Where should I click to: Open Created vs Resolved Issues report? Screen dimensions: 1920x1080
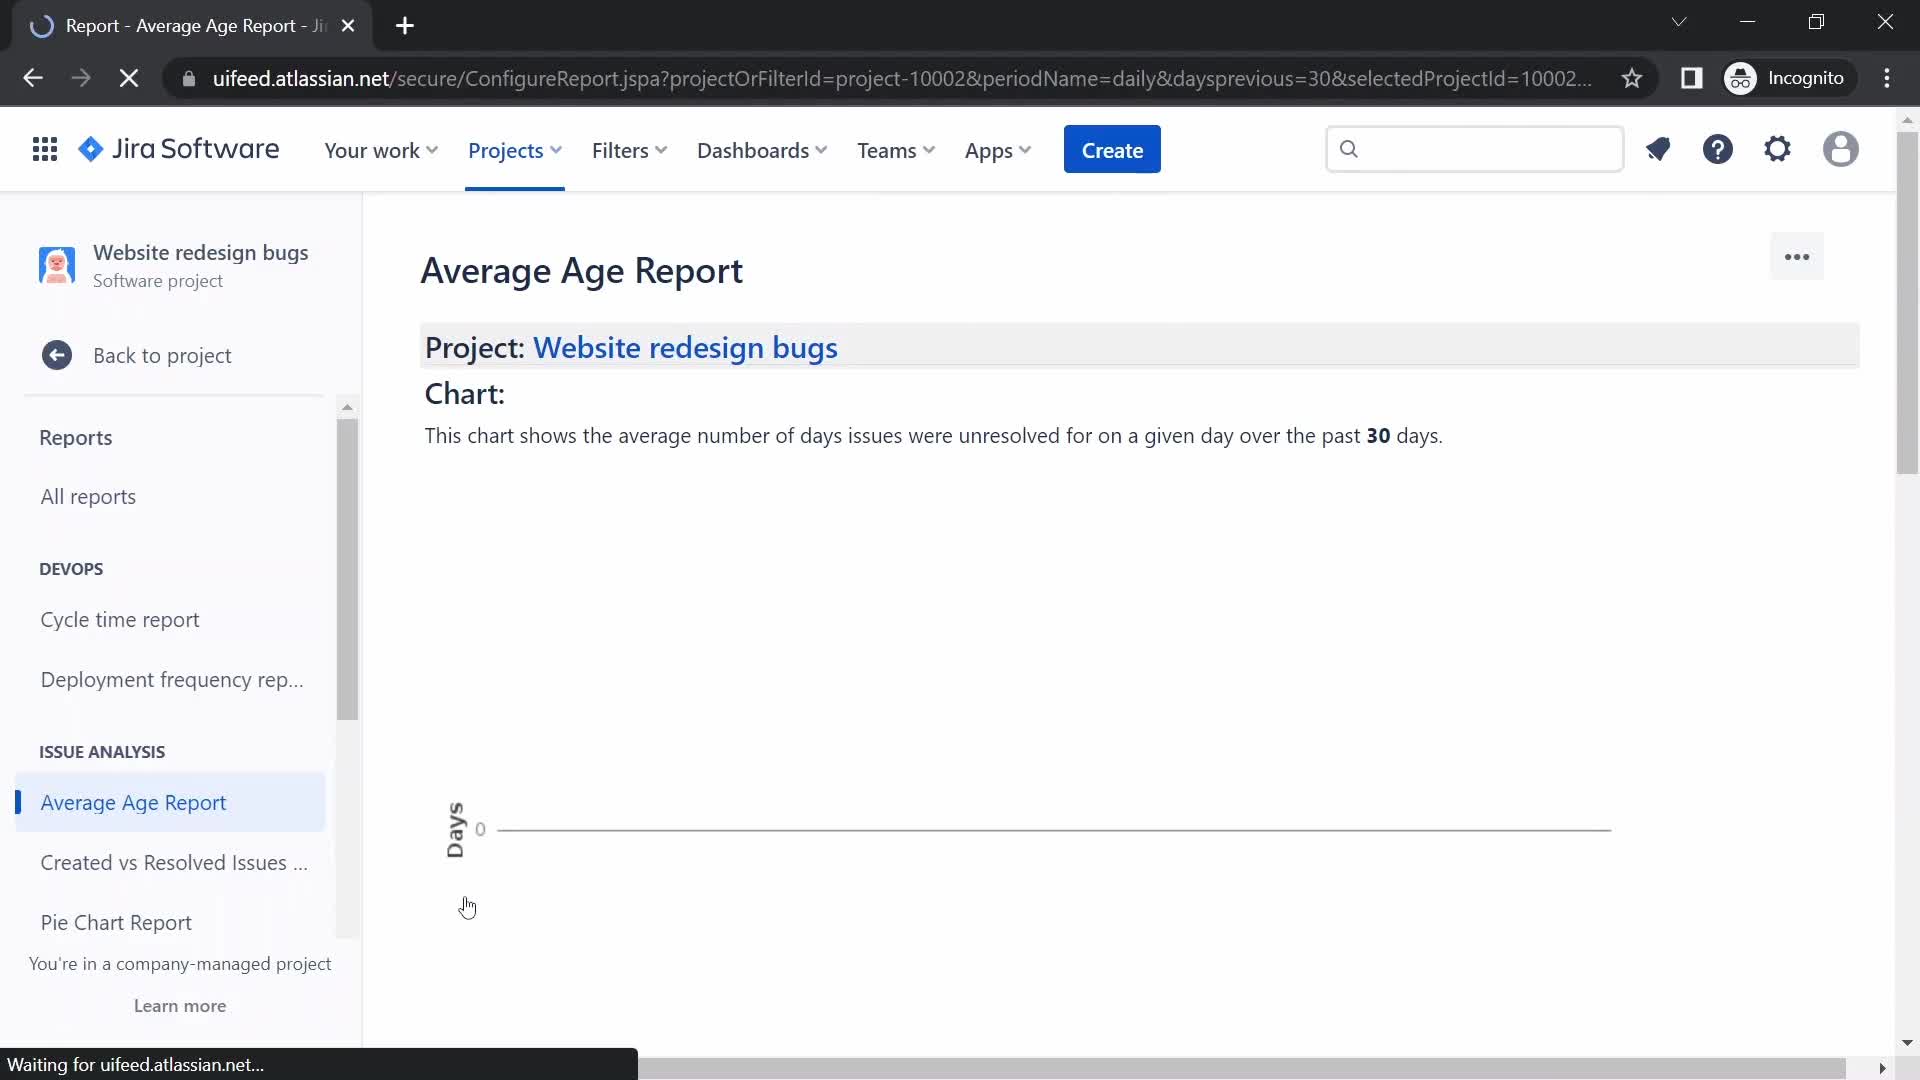click(x=174, y=863)
